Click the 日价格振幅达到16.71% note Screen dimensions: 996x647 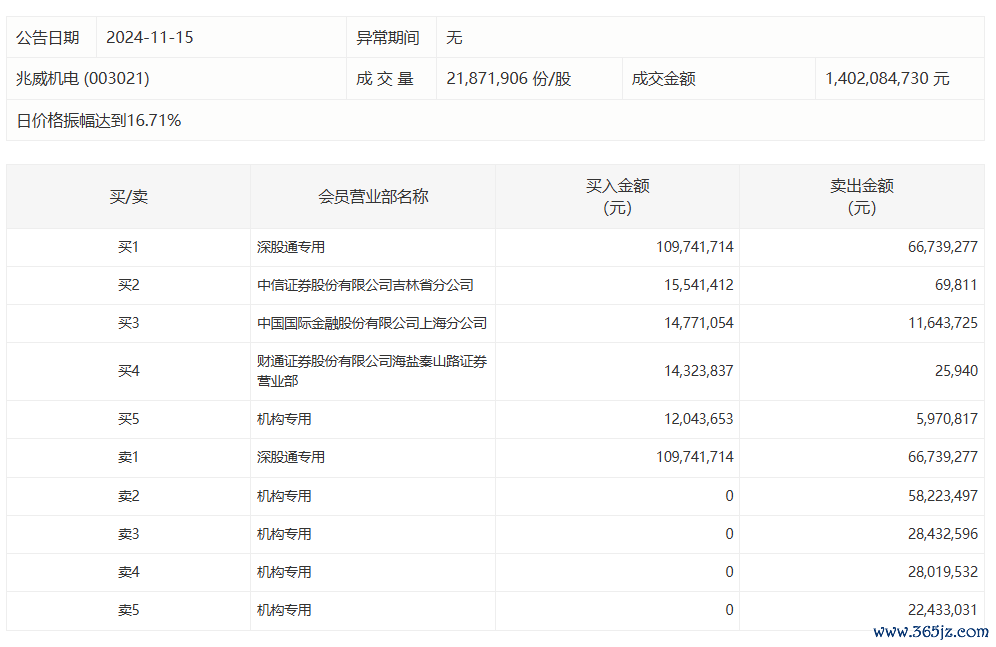point(98,120)
